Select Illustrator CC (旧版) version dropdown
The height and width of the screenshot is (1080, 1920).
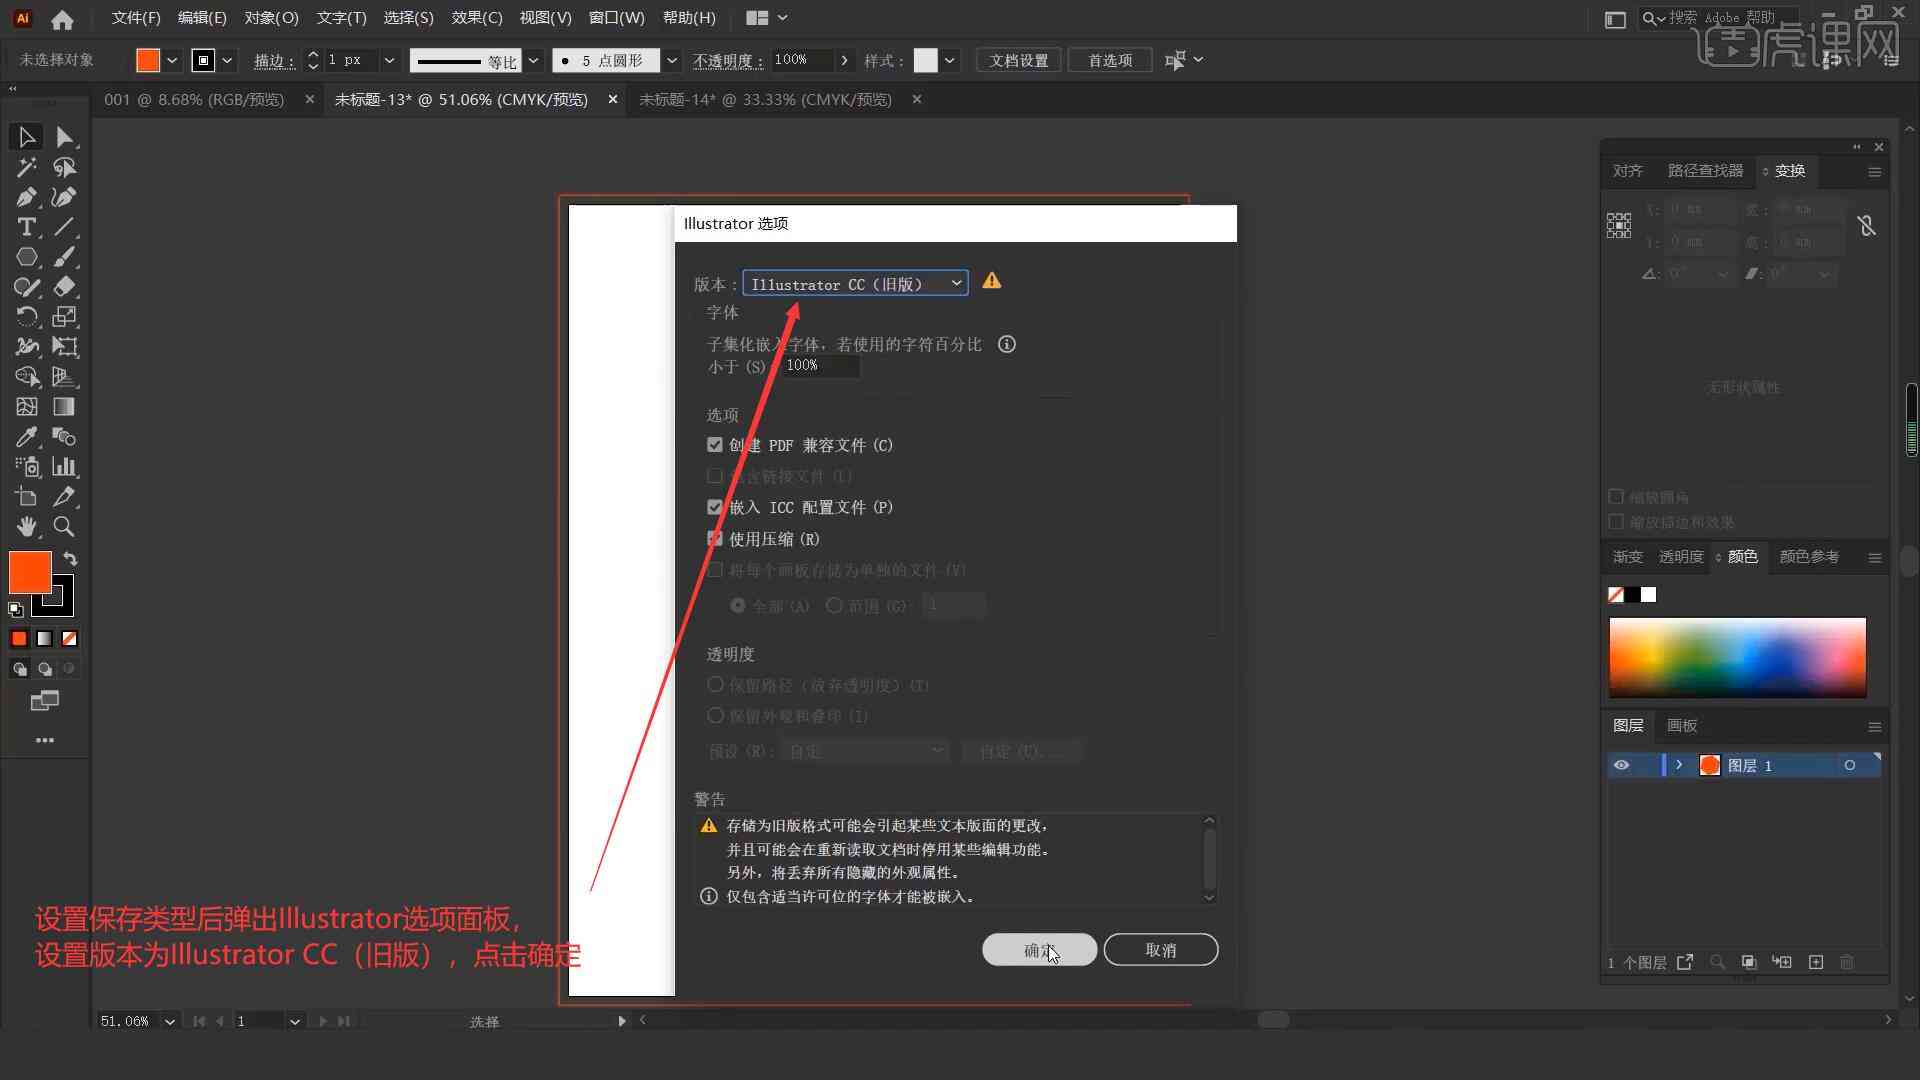pyautogui.click(x=855, y=282)
